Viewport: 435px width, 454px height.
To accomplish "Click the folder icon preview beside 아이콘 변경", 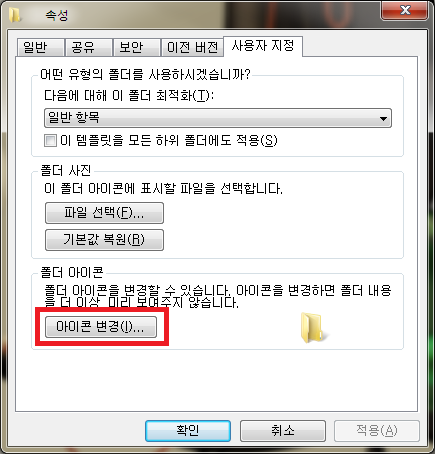I will coord(312,328).
